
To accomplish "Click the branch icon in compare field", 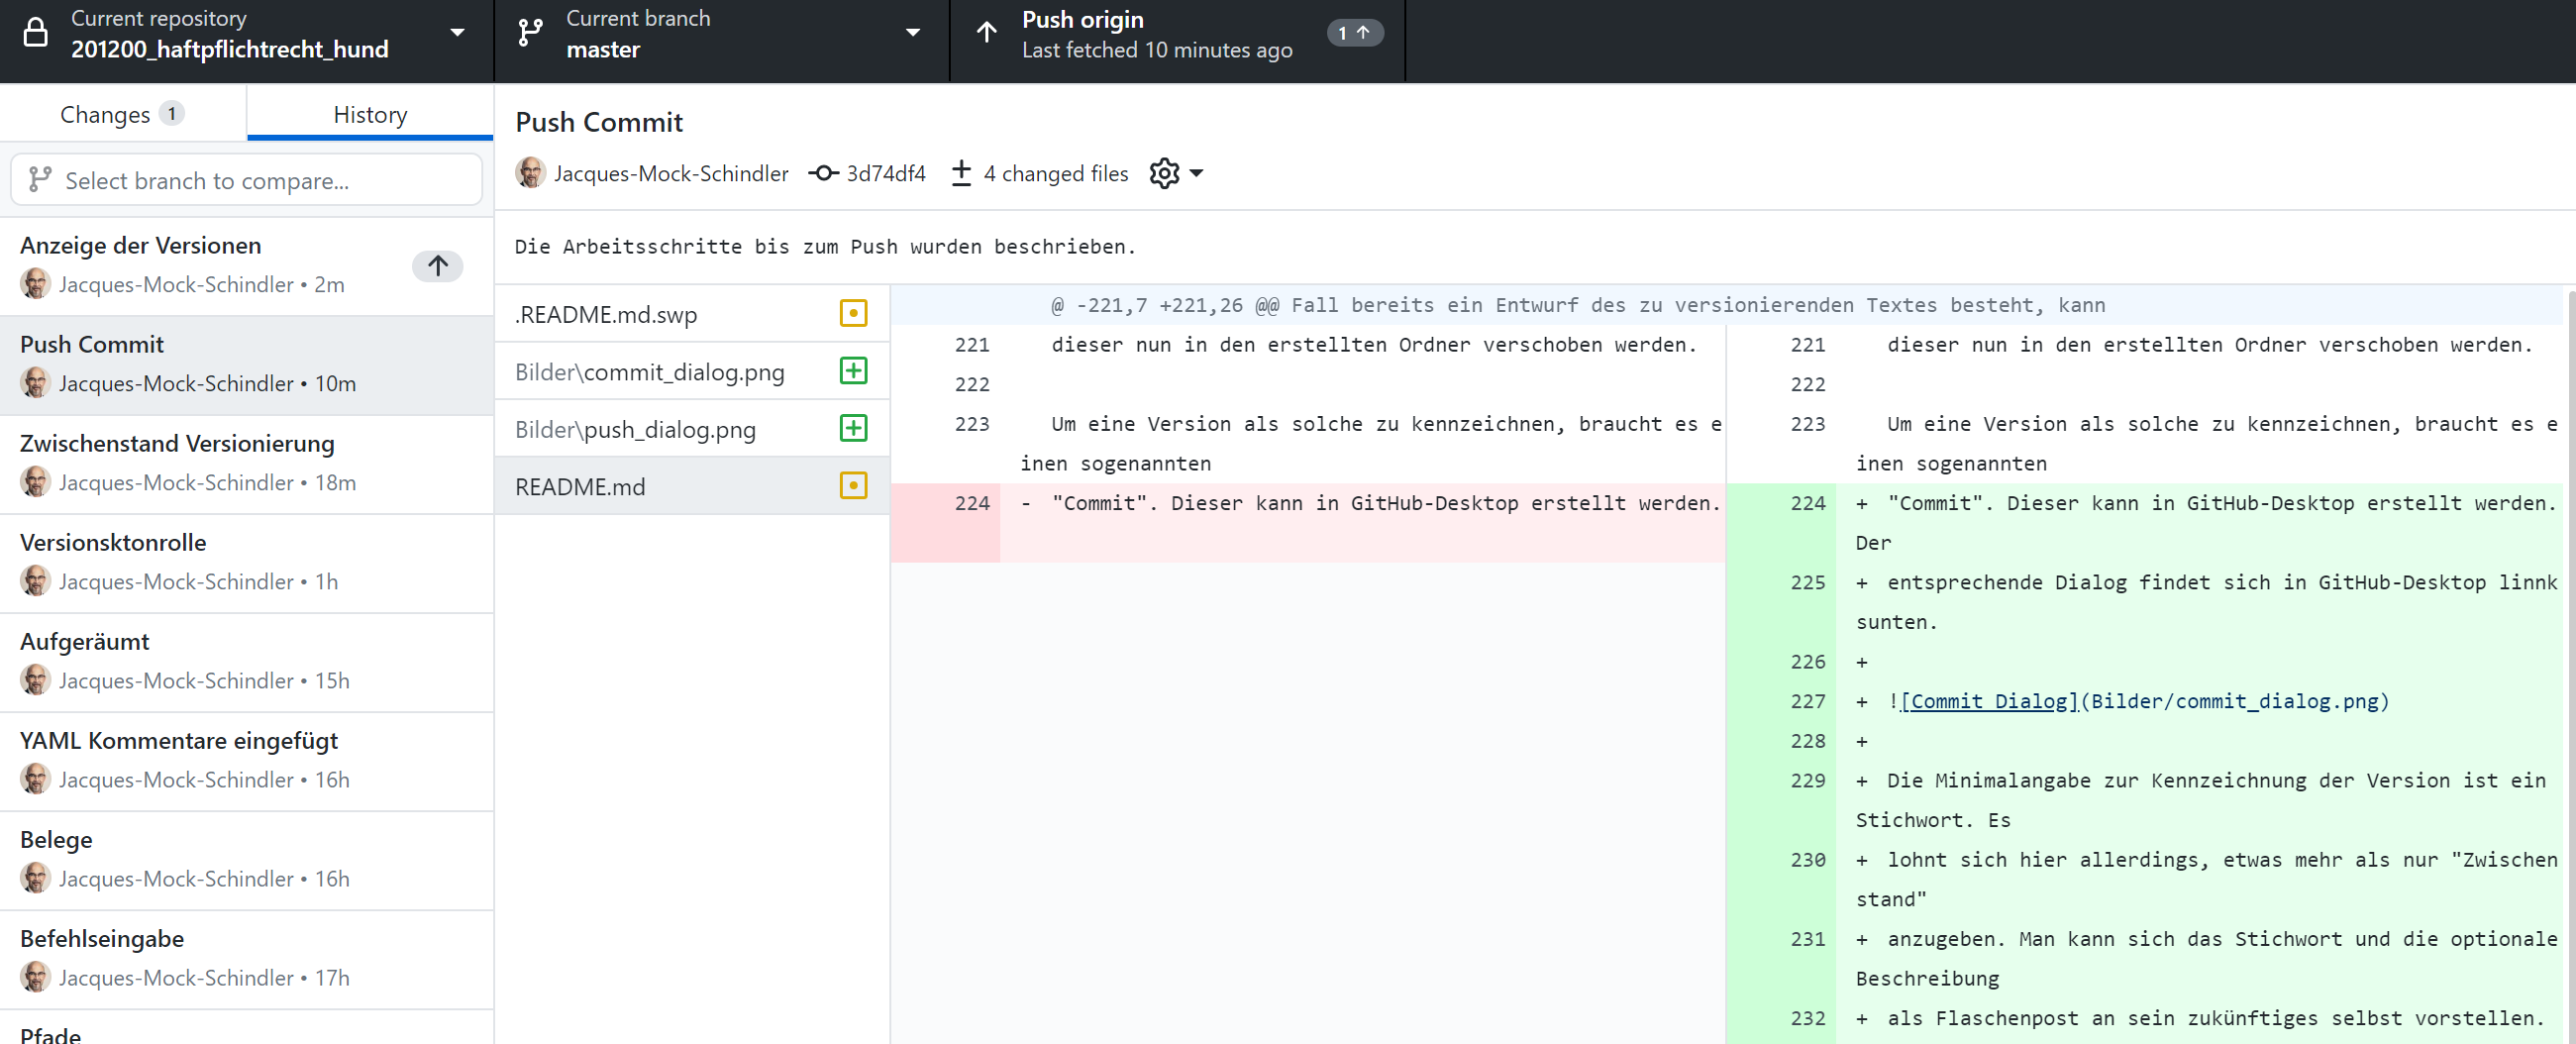I will point(40,180).
